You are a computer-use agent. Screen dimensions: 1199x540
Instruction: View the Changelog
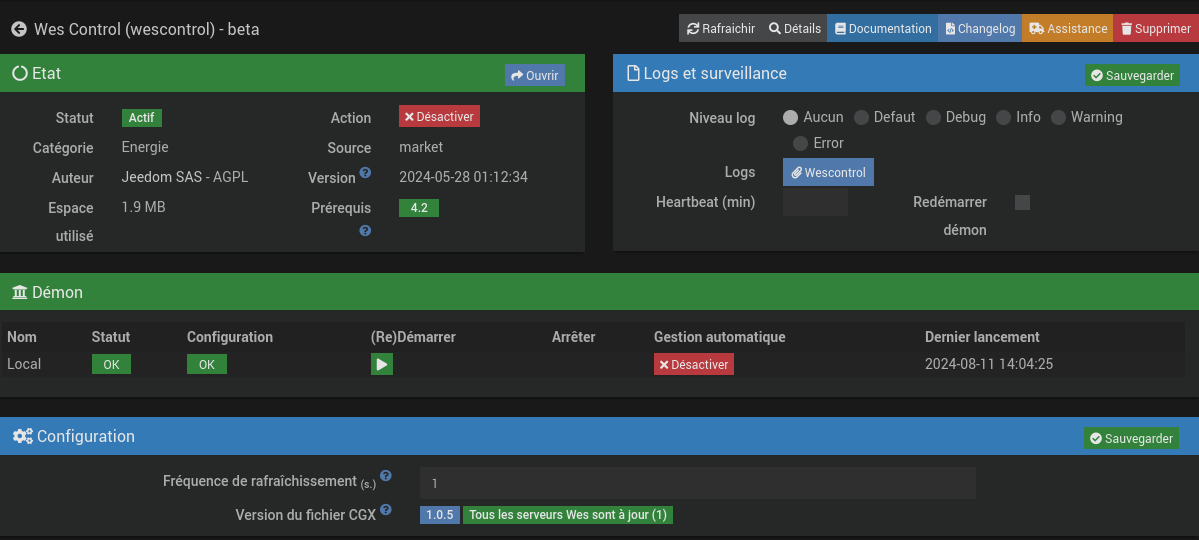pyautogui.click(x=980, y=29)
